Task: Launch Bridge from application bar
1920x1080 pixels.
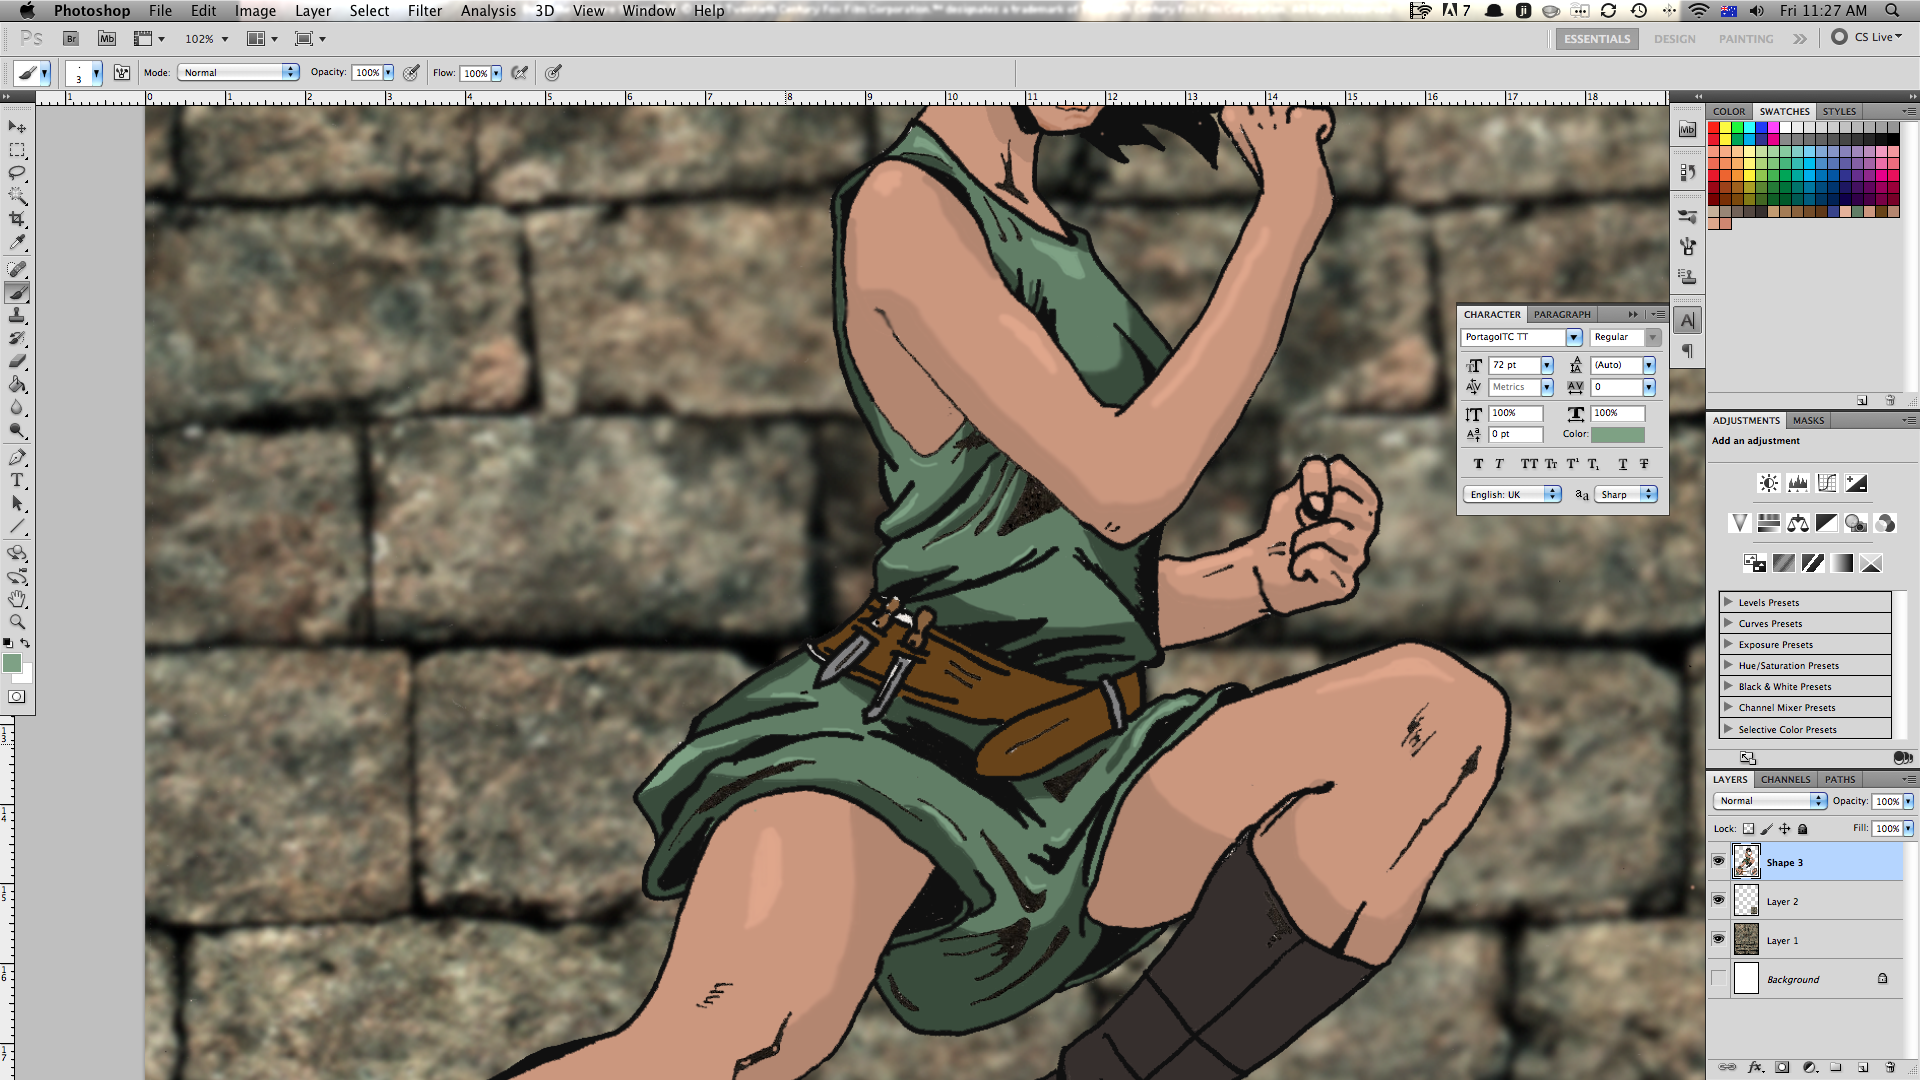Action: [71, 39]
